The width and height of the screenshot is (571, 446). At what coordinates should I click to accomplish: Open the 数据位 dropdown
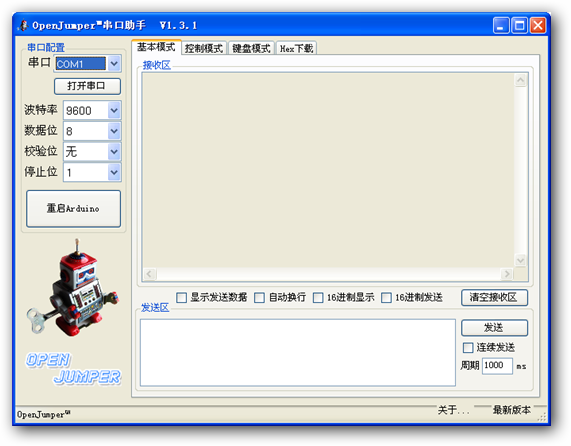114,131
